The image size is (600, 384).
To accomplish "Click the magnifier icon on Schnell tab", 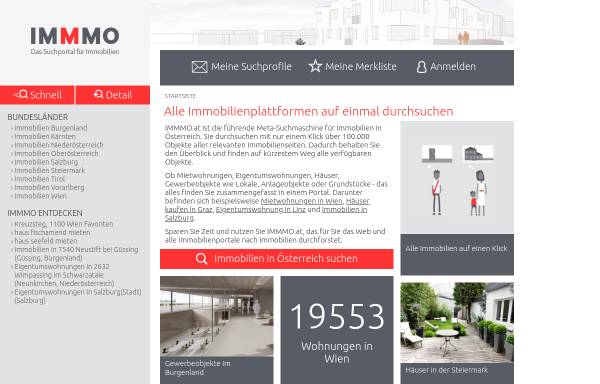I will tap(21, 94).
